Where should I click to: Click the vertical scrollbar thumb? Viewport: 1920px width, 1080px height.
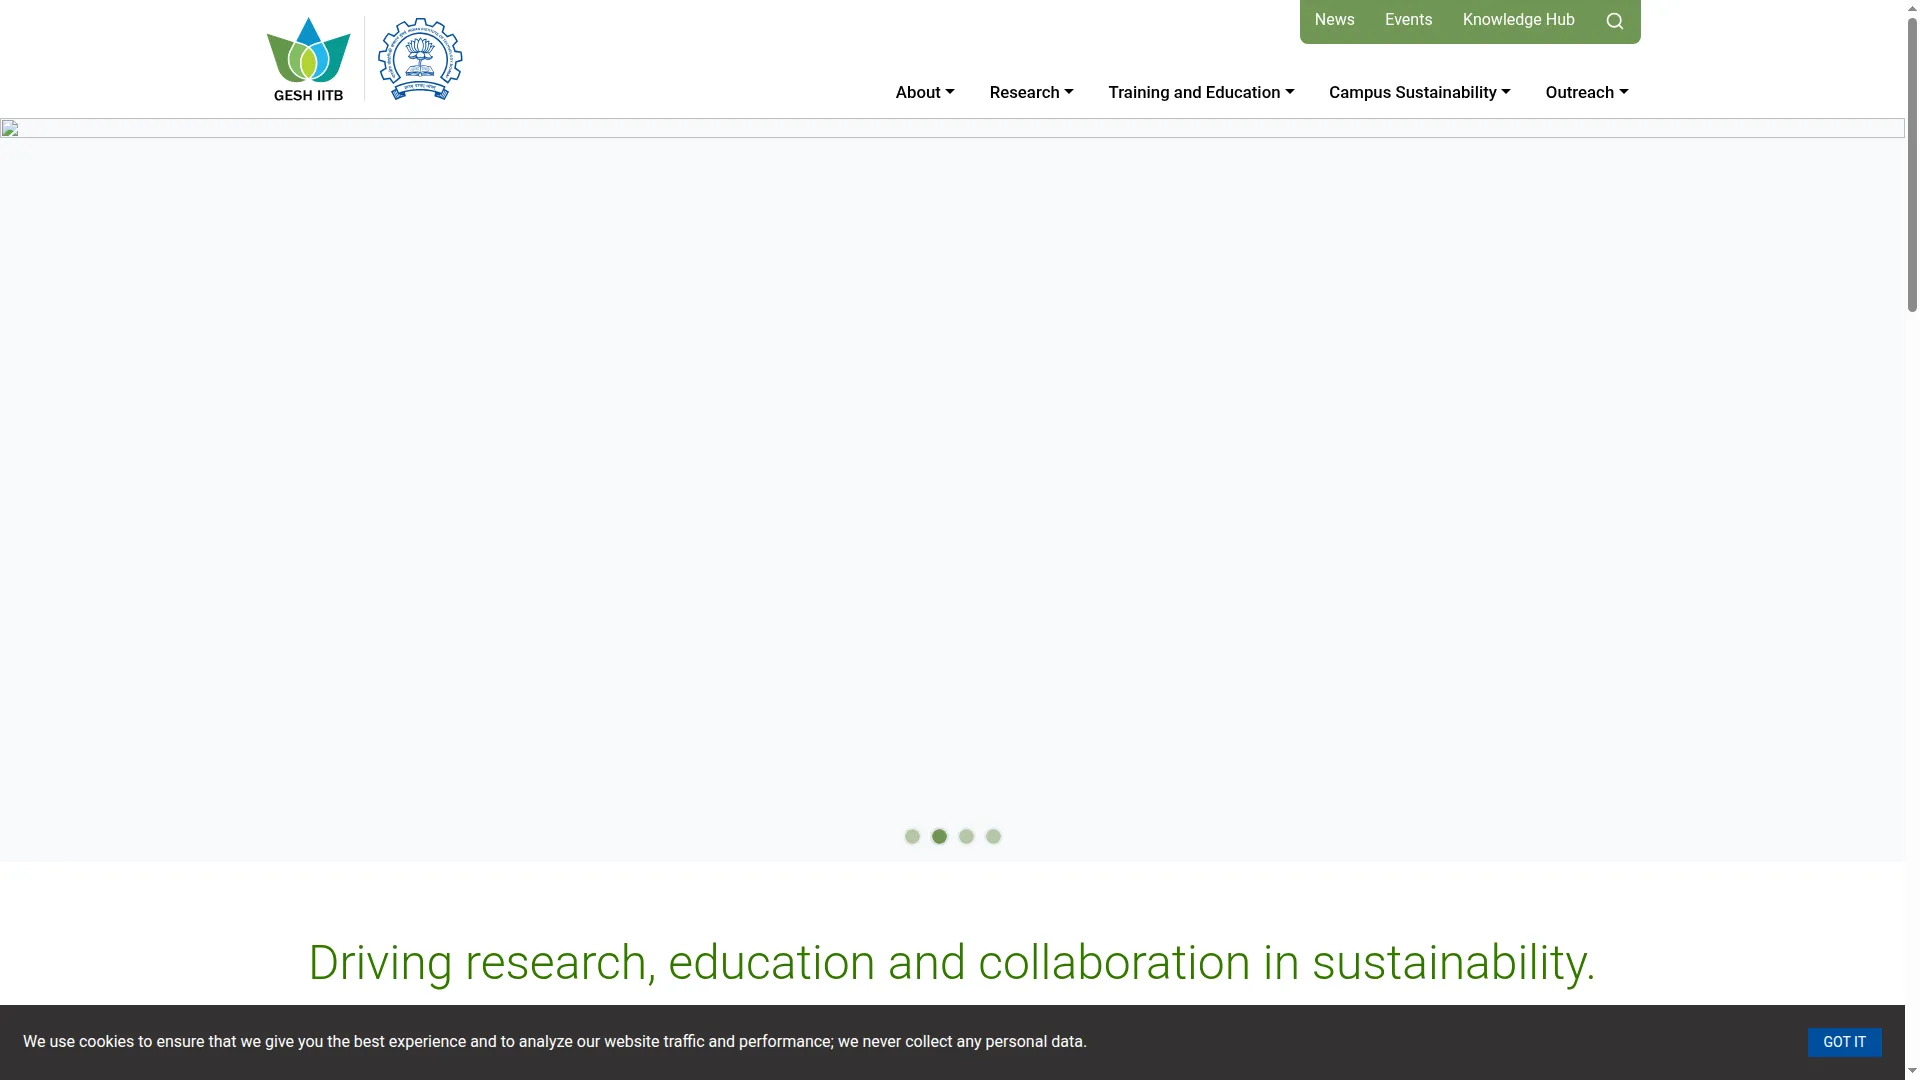pos(1912,165)
